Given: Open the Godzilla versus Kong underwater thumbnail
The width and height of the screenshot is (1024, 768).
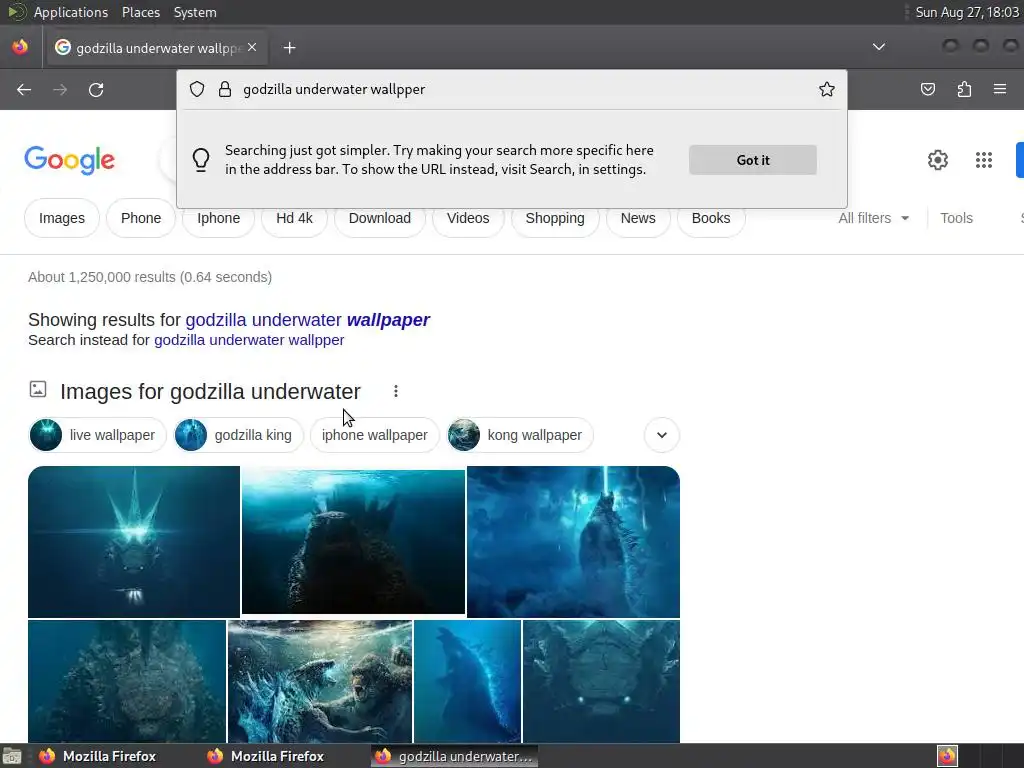Looking at the screenshot, I should tap(320, 681).
